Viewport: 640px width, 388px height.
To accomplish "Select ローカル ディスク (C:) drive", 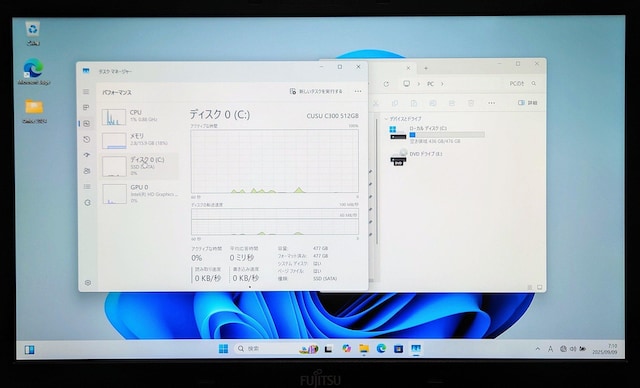I will coord(437,134).
